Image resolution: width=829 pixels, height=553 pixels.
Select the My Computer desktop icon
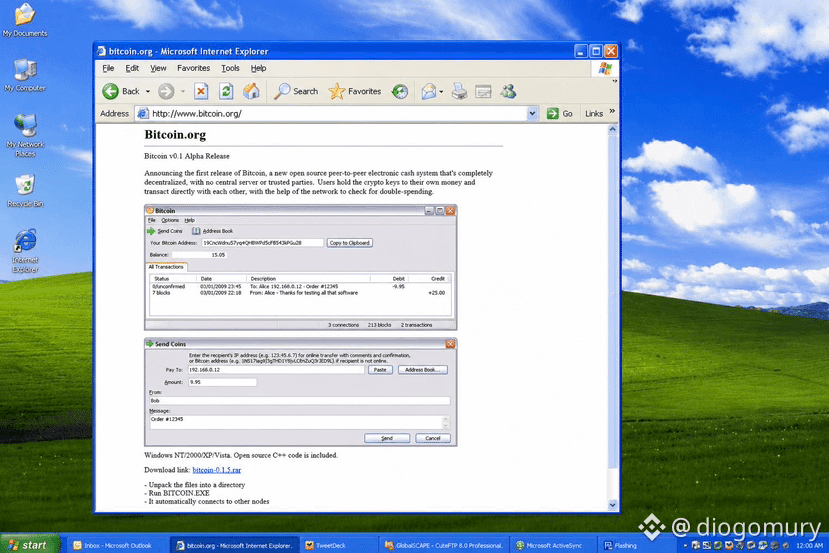[x=25, y=76]
